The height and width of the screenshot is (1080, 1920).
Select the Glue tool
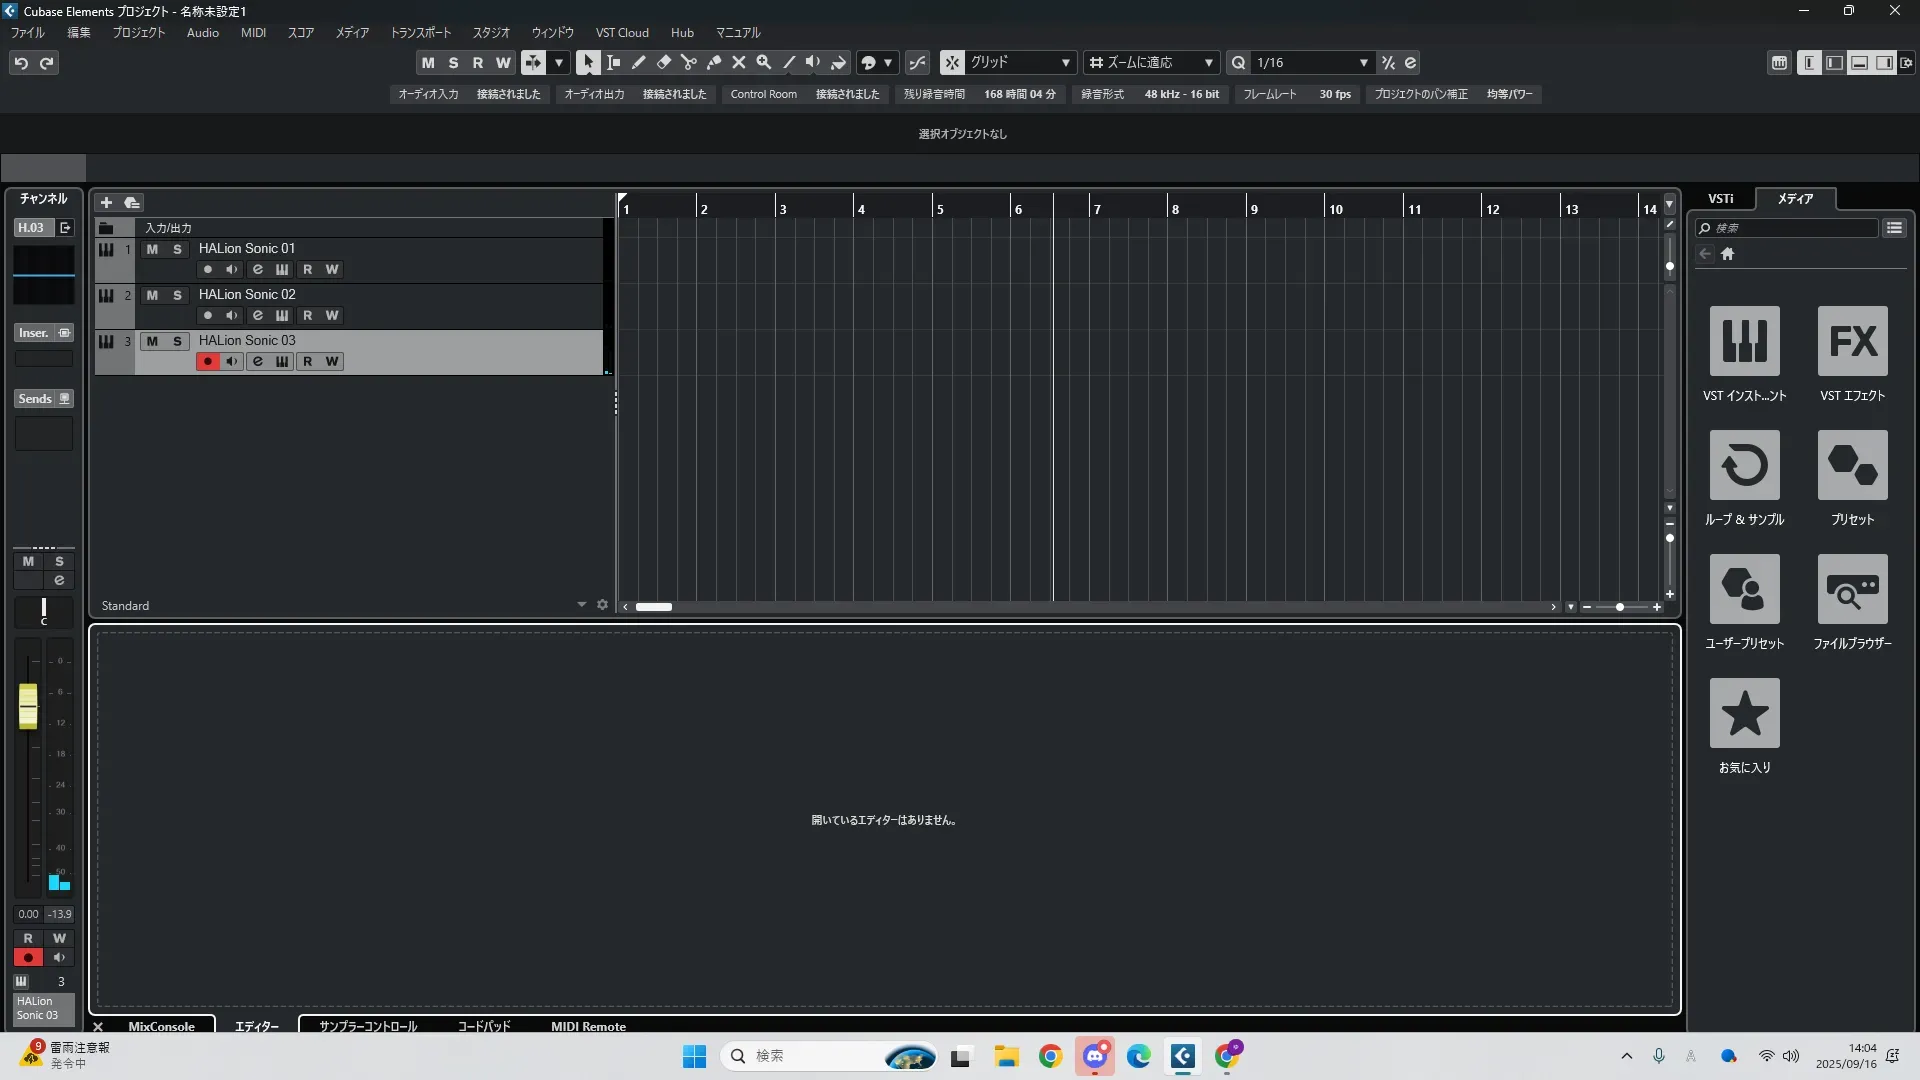[713, 62]
